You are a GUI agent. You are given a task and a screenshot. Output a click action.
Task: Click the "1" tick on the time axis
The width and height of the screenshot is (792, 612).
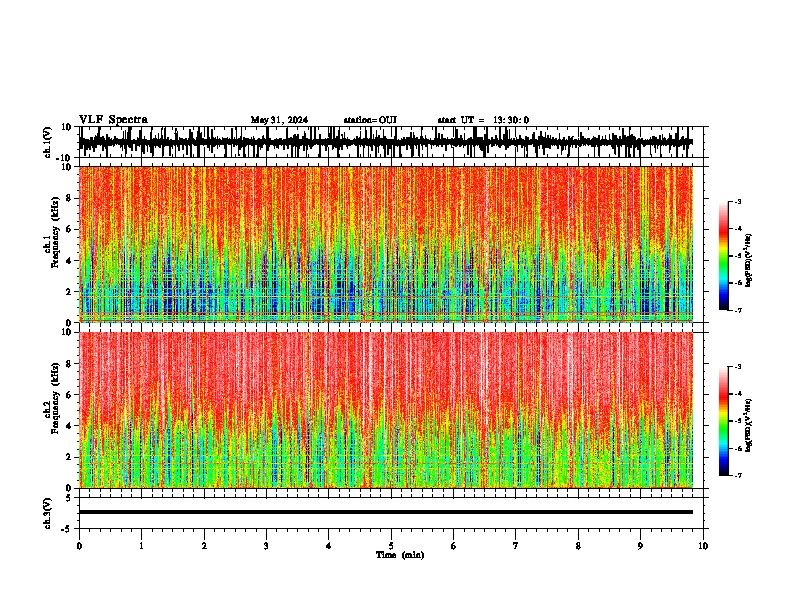click(x=141, y=546)
